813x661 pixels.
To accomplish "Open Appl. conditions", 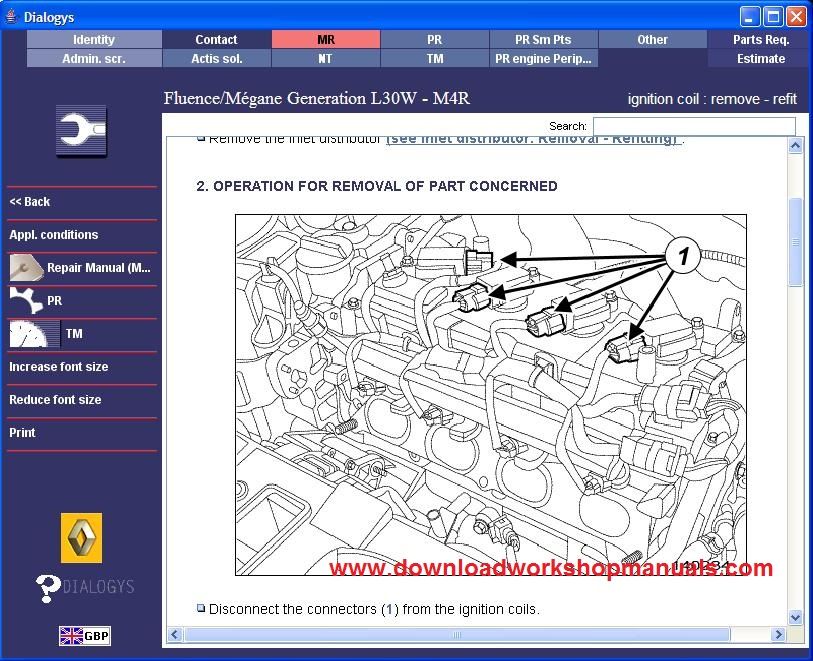I will tap(53, 235).
